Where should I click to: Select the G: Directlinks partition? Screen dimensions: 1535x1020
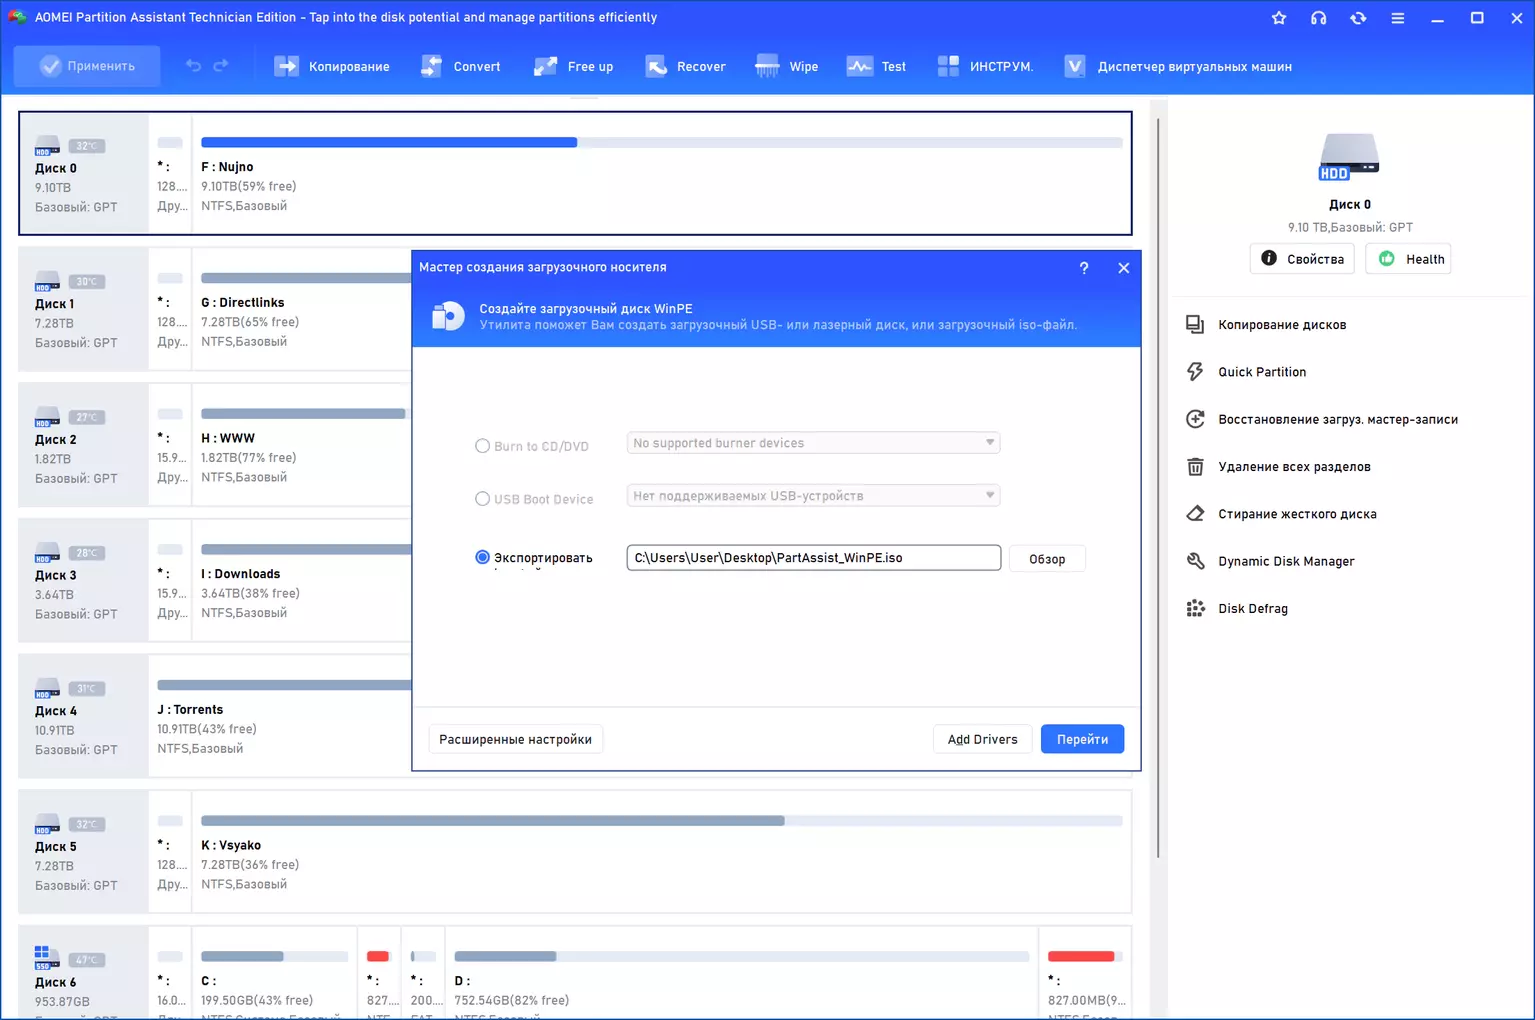[302, 309]
